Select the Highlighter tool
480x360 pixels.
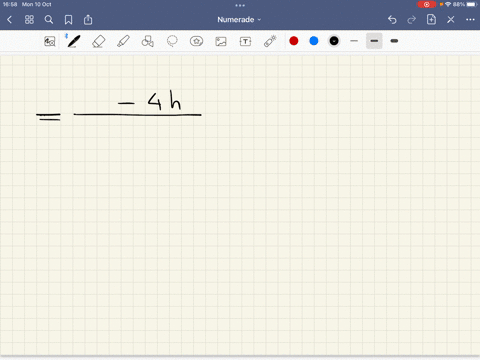[123, 41]
